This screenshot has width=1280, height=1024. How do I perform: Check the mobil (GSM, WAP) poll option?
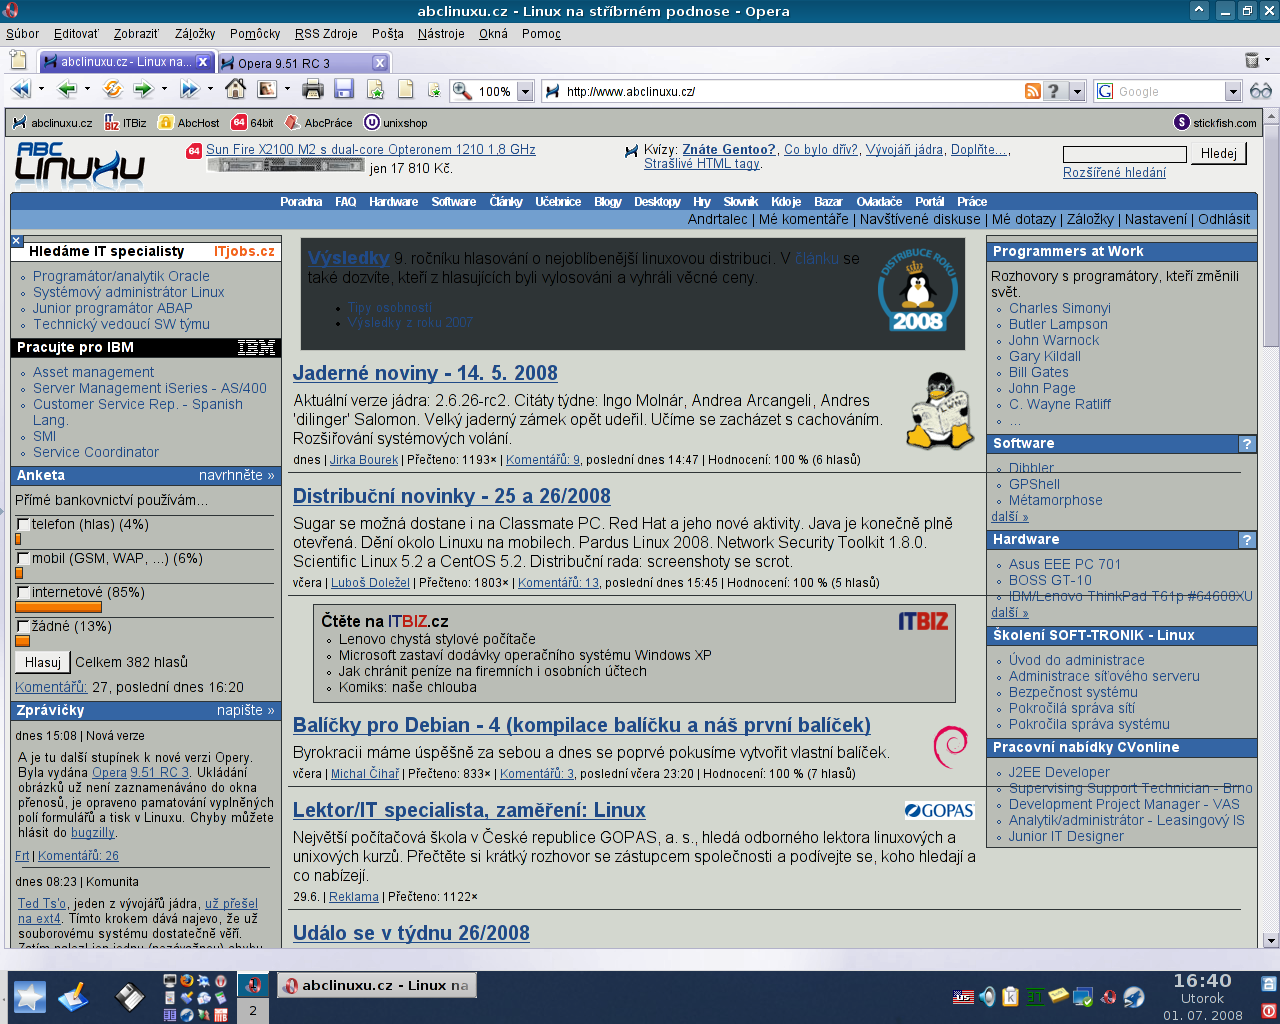[23, 559]
